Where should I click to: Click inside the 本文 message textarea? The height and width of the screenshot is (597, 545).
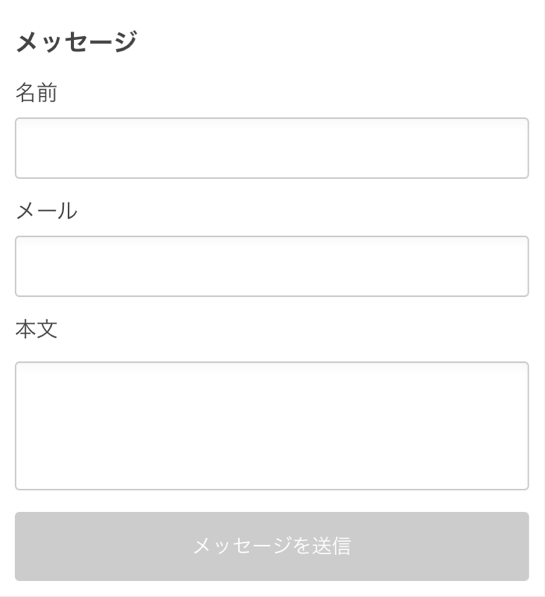272,426
